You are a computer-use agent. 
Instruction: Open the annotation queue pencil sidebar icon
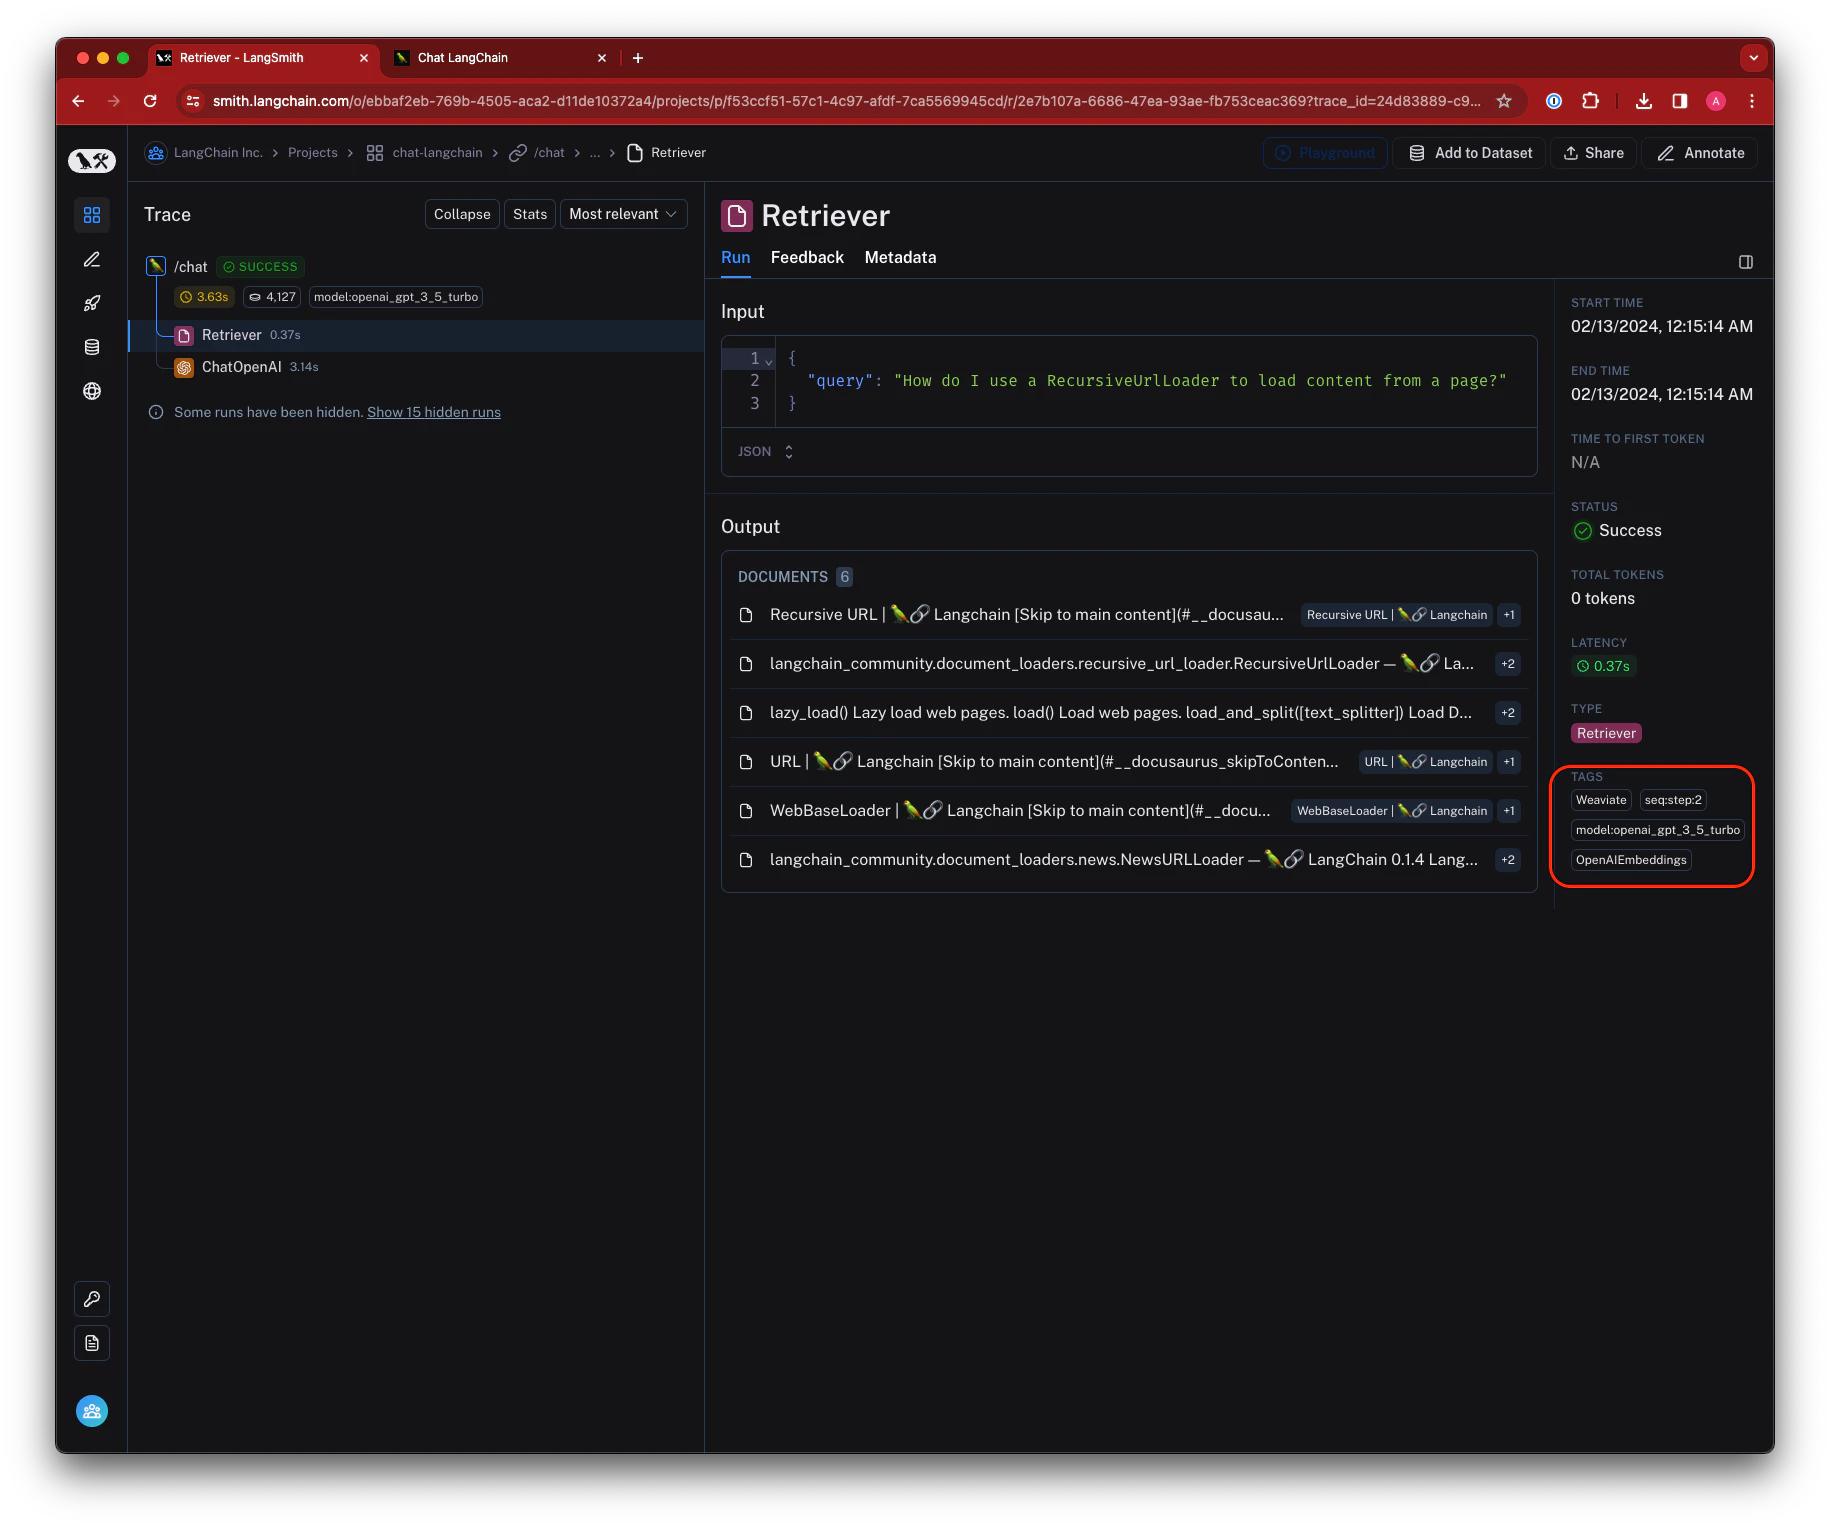point(92,259)
